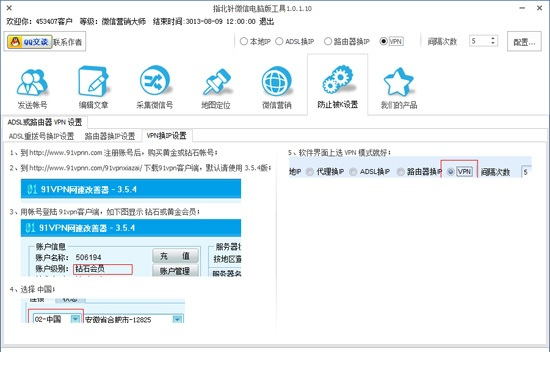Open the 地图定位 pushpin icon

click(216, 82)
